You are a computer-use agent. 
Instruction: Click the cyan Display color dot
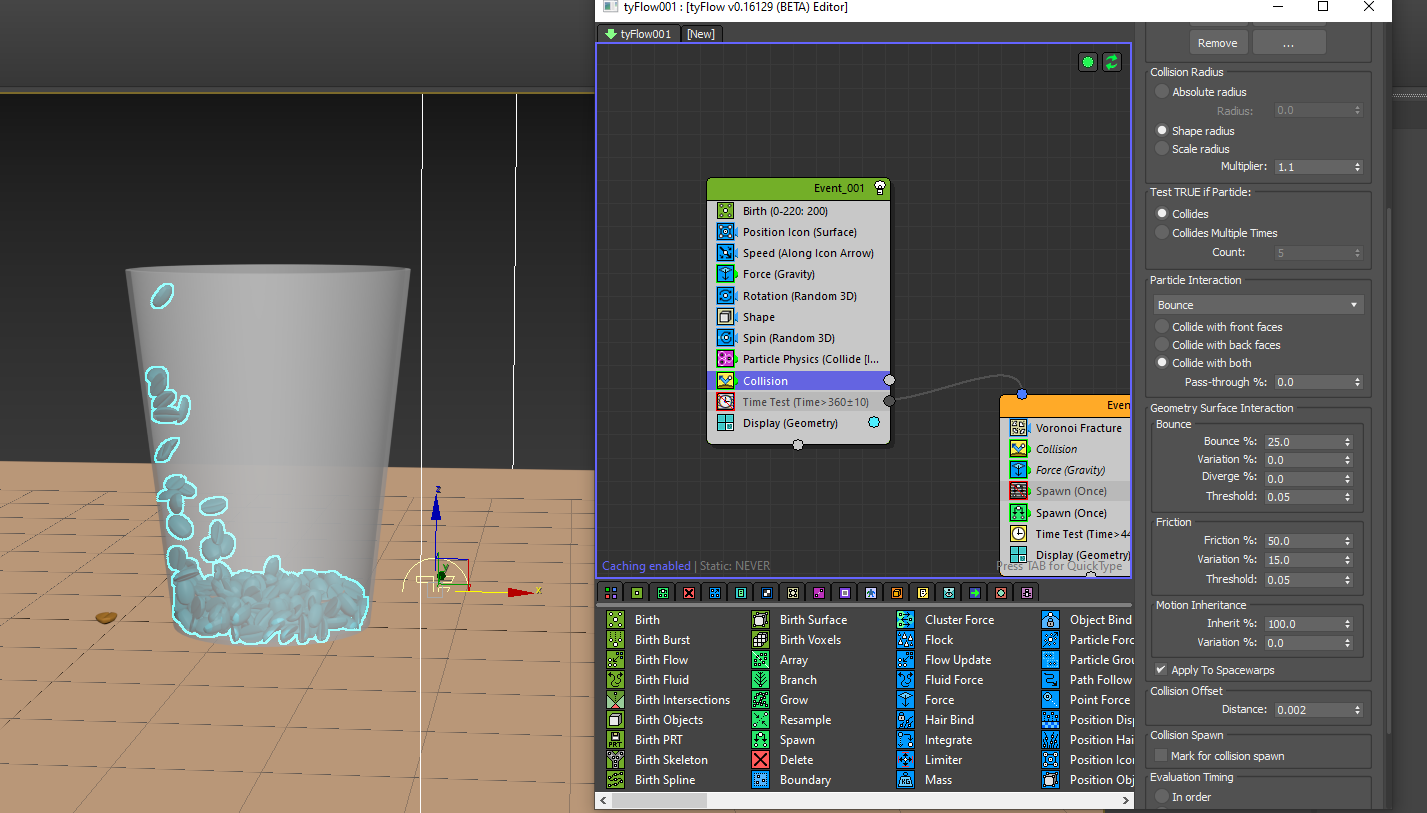(x=874, y=423)
